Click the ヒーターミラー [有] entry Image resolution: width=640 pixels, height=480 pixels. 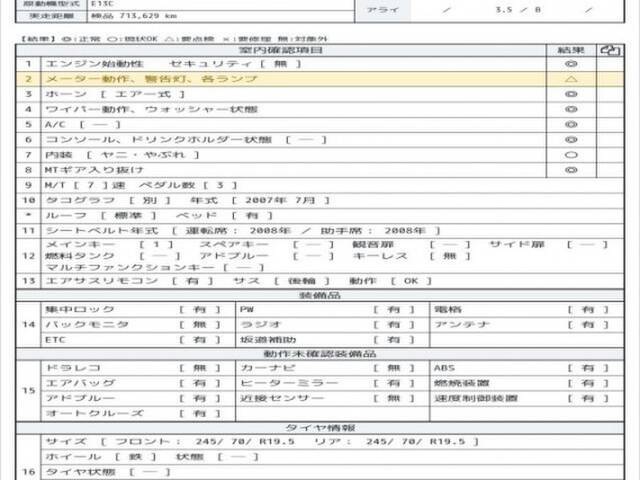coord(327,383)
